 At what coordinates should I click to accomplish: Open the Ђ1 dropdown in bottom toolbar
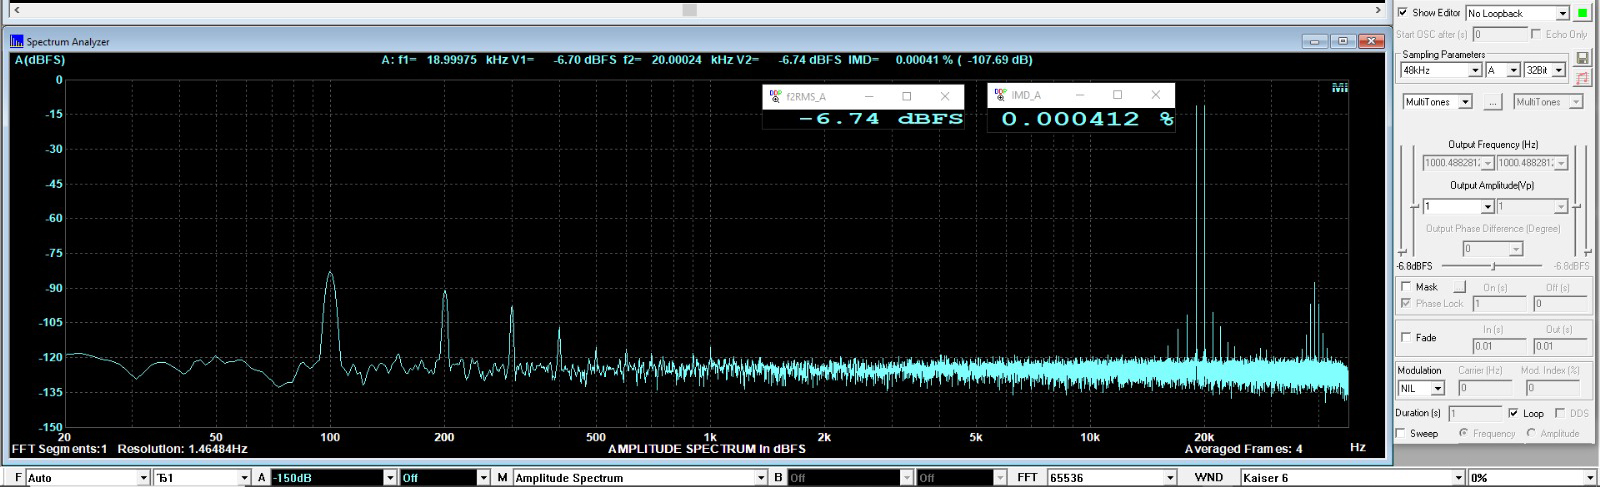click(243, 478)
